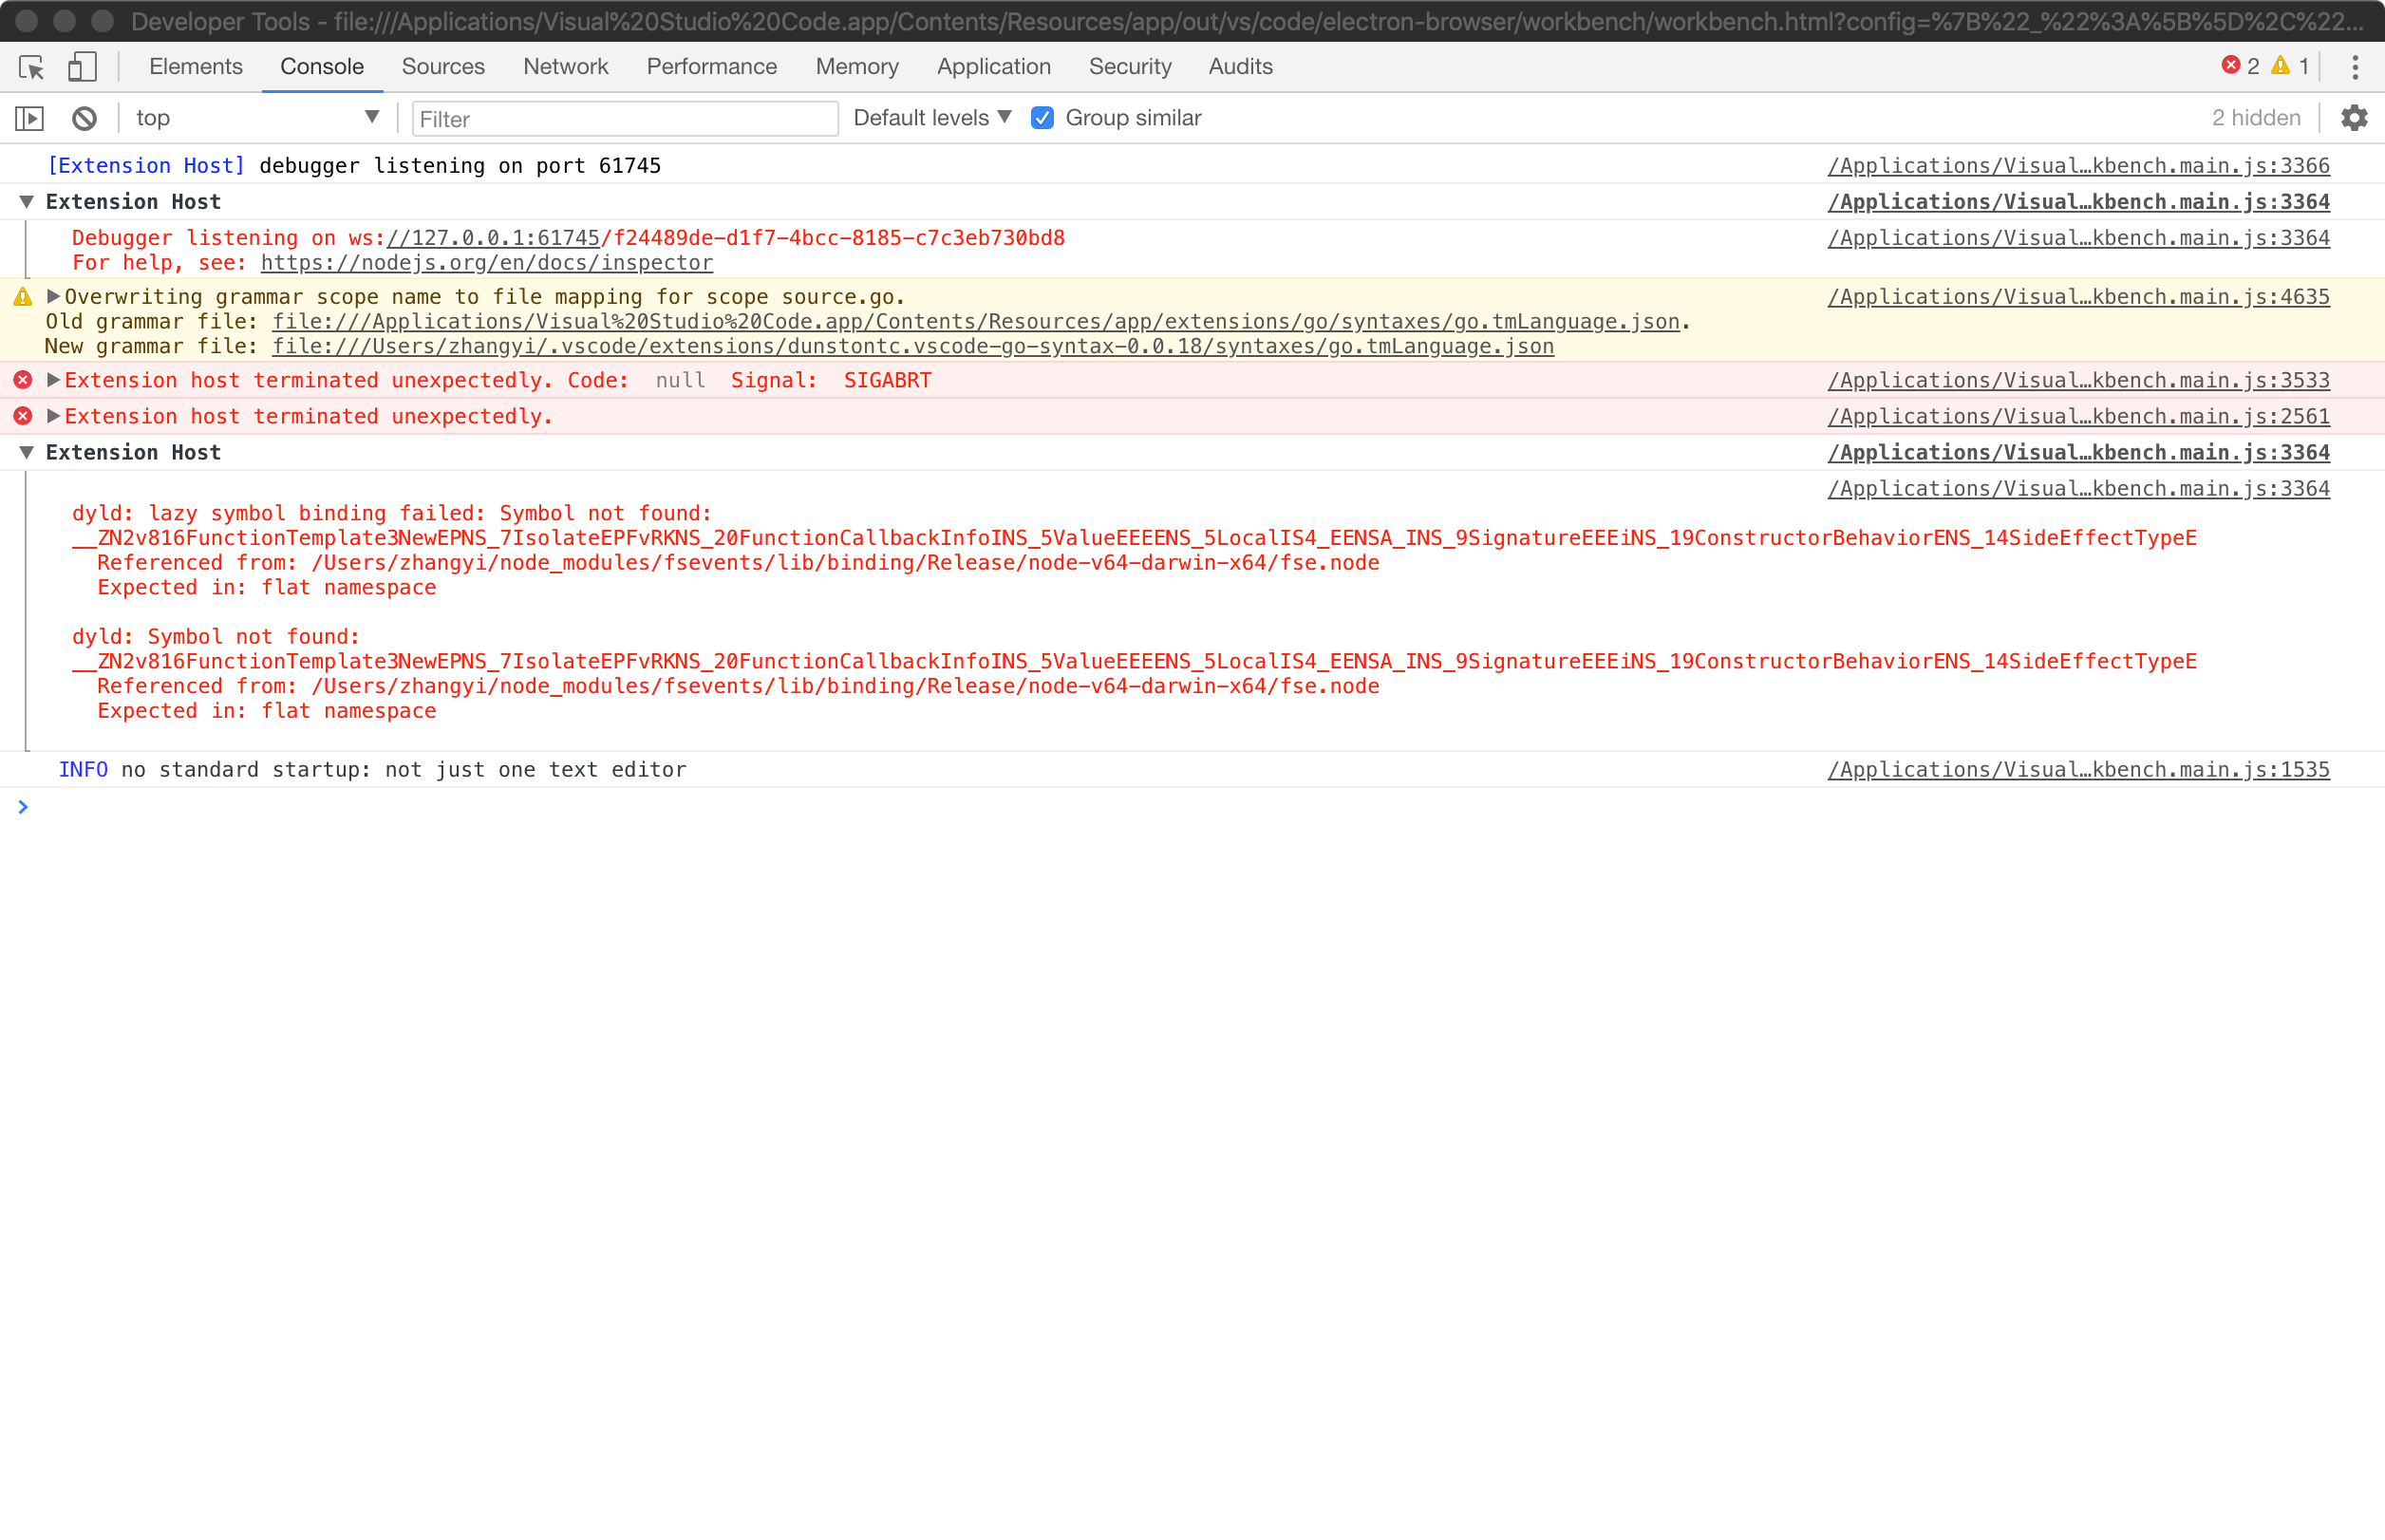Collapse the Extension Host message group
Image resolution: width=2385 pixels, height=1540 pixels.
[27, 201]
